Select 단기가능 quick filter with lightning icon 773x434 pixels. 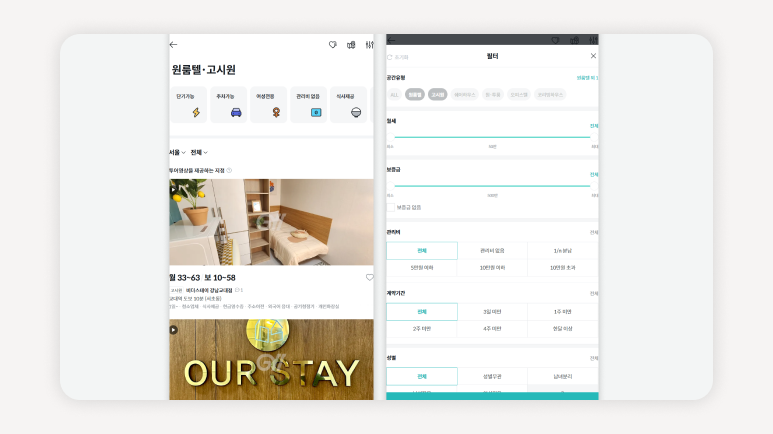point(188,105)
